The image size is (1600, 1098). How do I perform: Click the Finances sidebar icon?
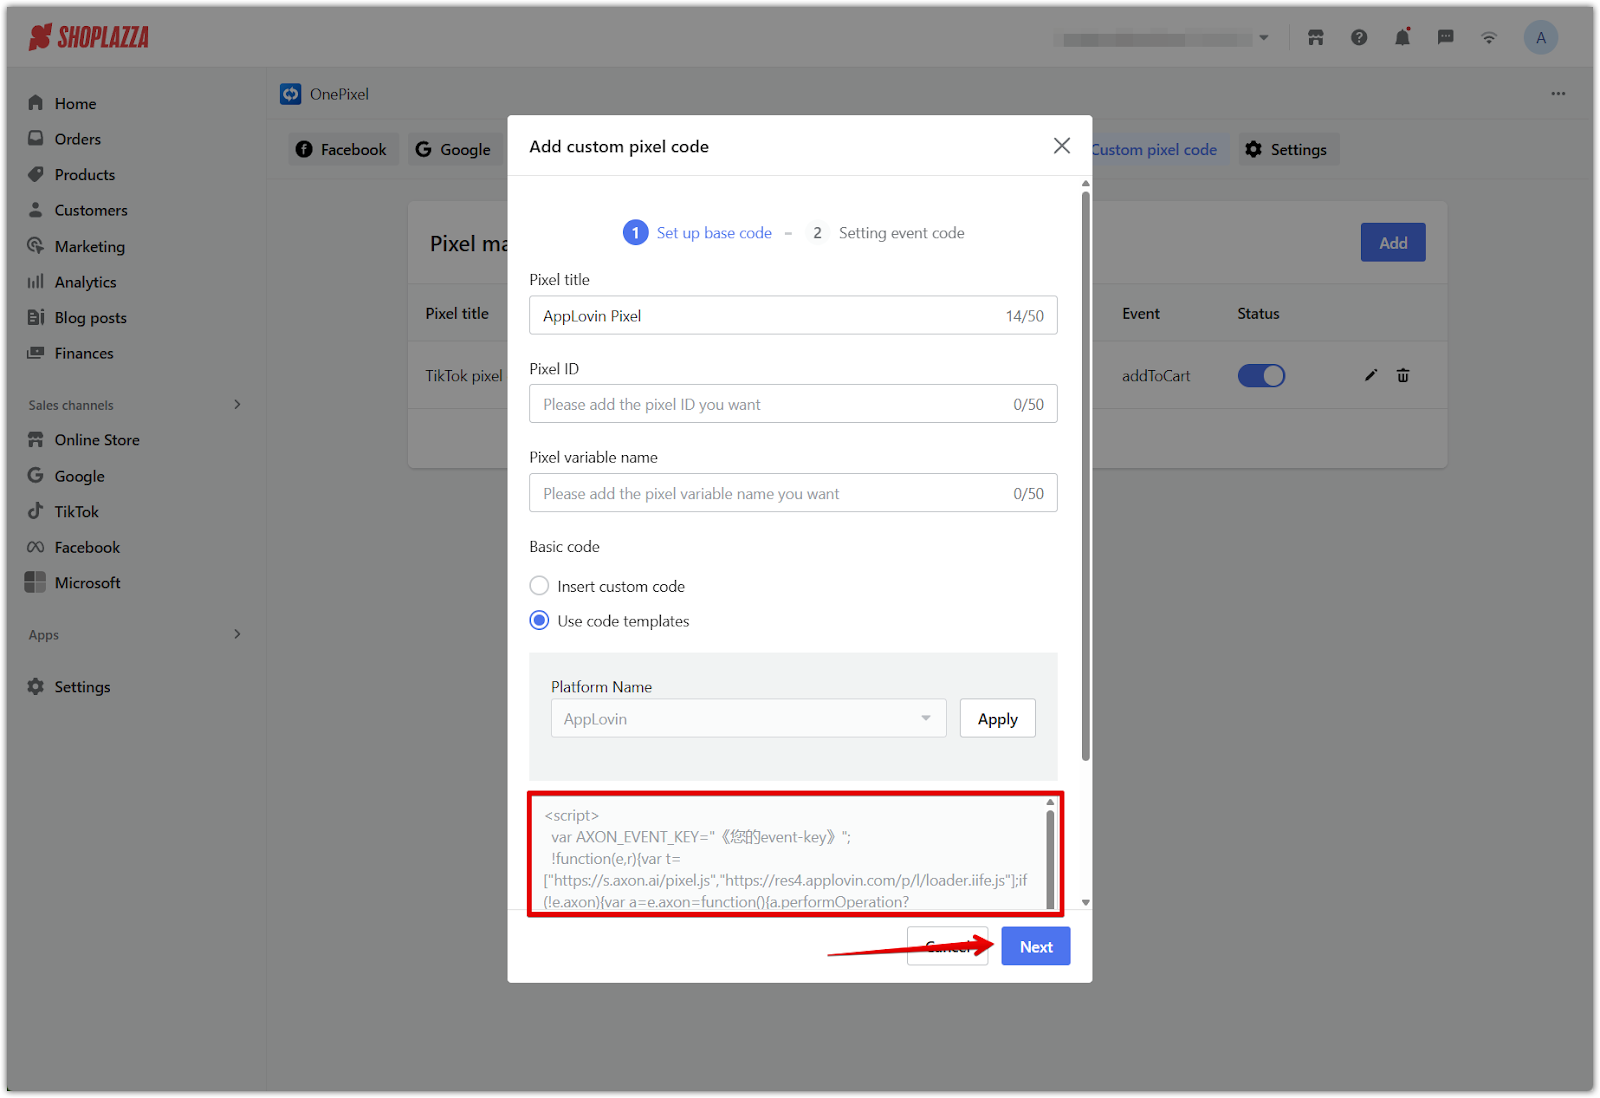(x=36, y=353)
